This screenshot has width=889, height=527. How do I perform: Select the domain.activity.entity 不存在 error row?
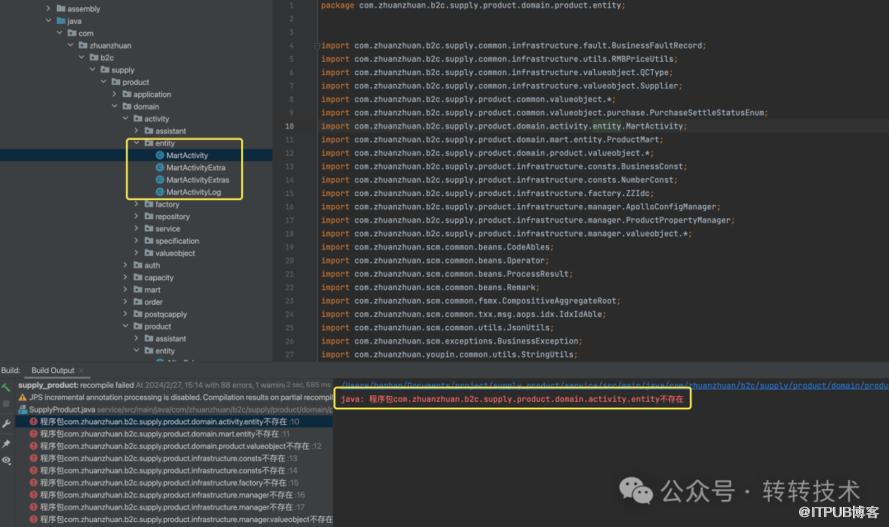[173, 422]
